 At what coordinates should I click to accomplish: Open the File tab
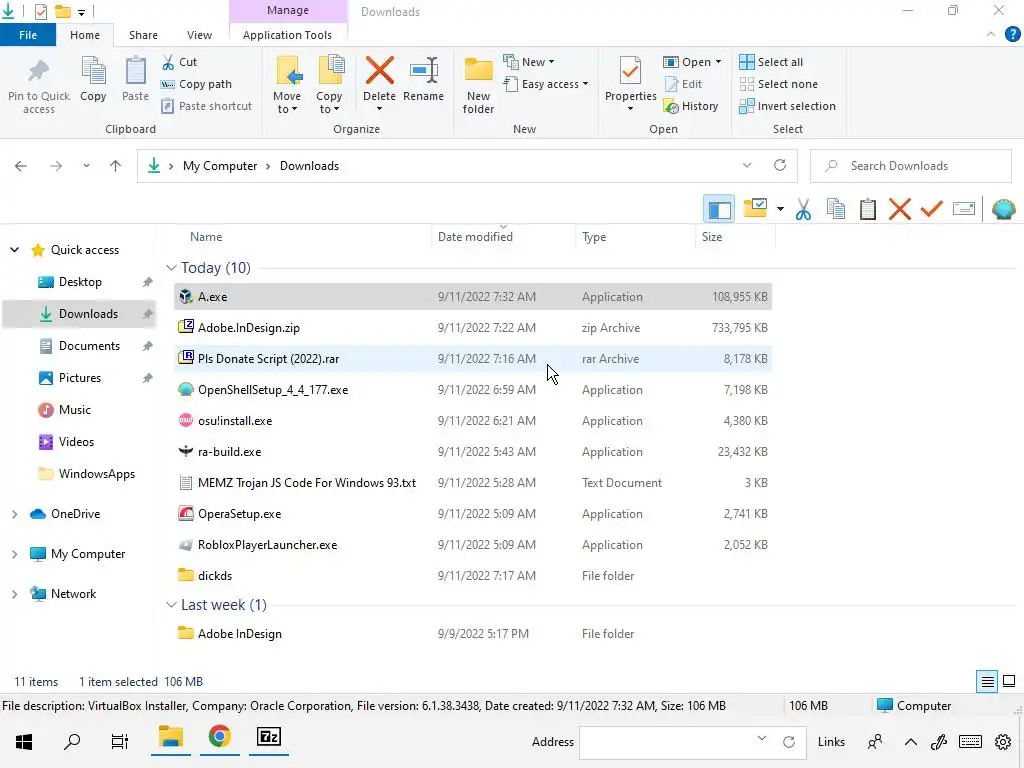coord(28,35)
